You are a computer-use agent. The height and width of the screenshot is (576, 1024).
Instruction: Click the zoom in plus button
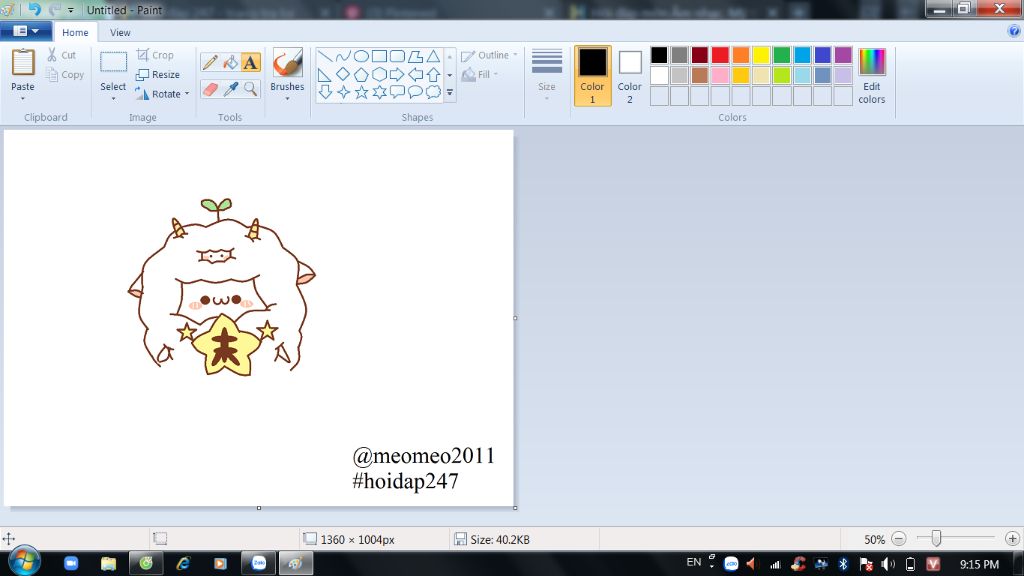tap(1012, 539)
